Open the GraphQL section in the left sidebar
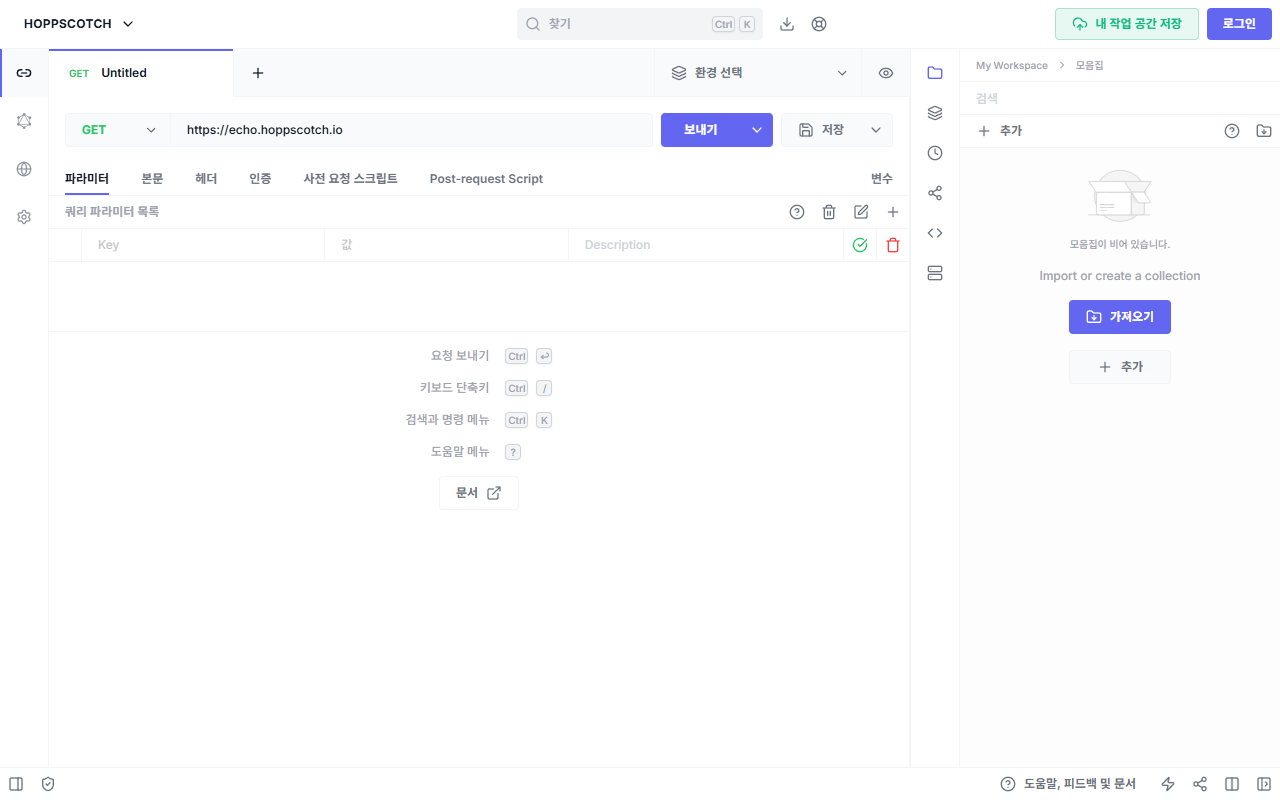This screenshot has height=800, width=1280. (23, 120)
